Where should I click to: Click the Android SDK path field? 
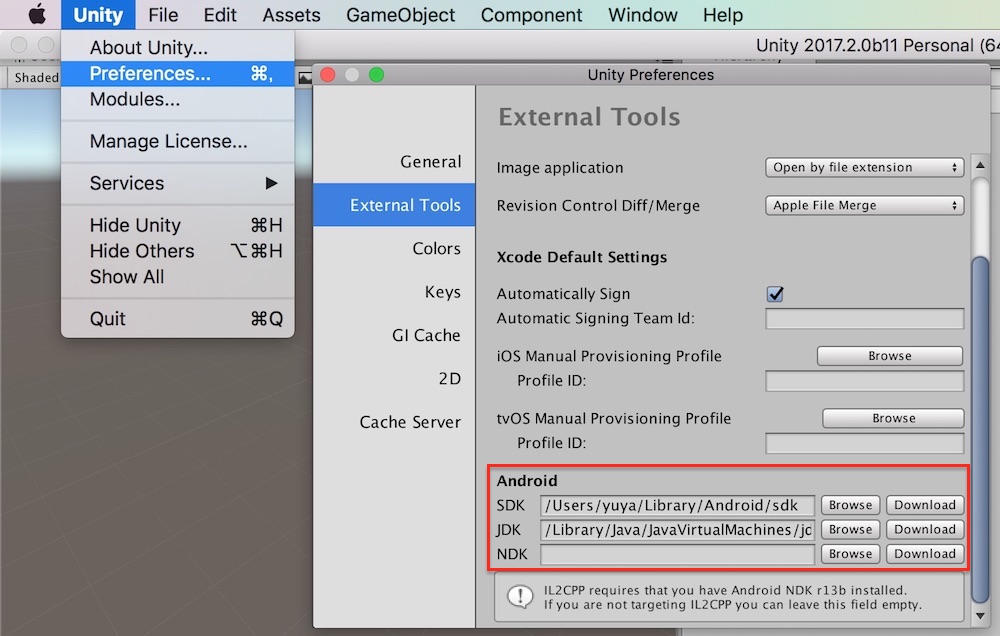coord(677,505)
